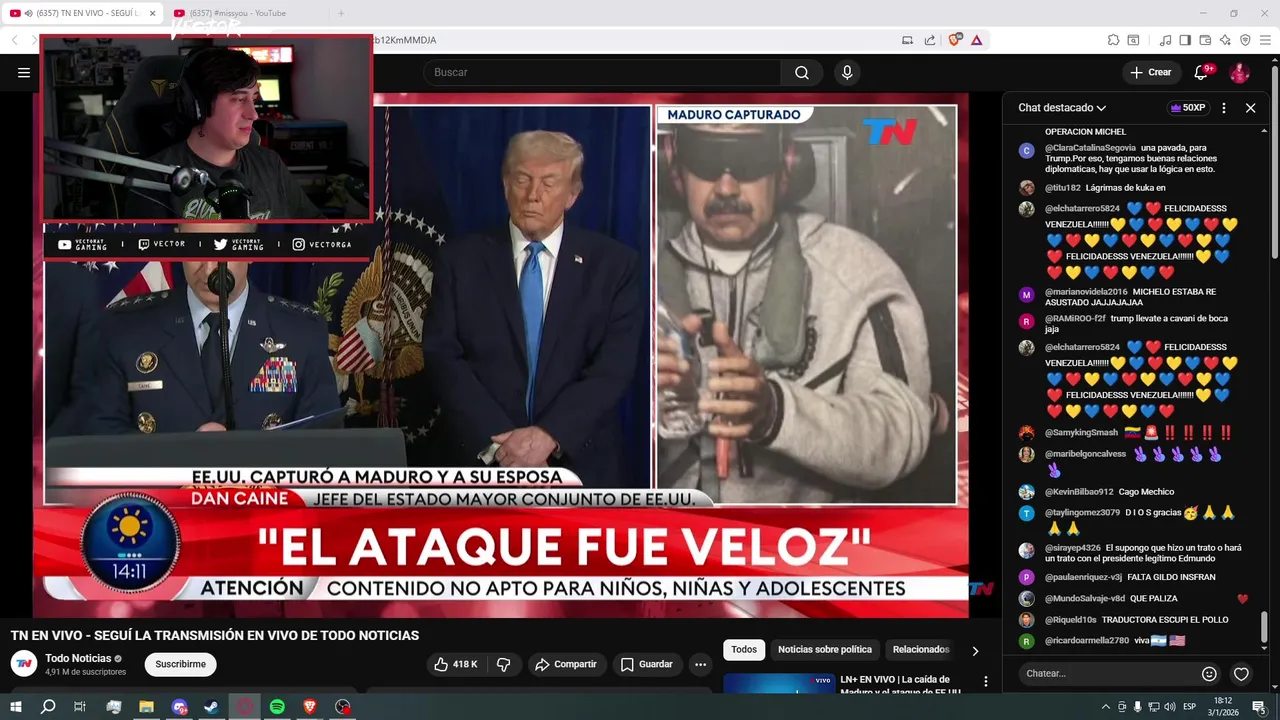Open a new browser tab
The height and width of the screenshot is (720, 1280).
coord(340,13)
